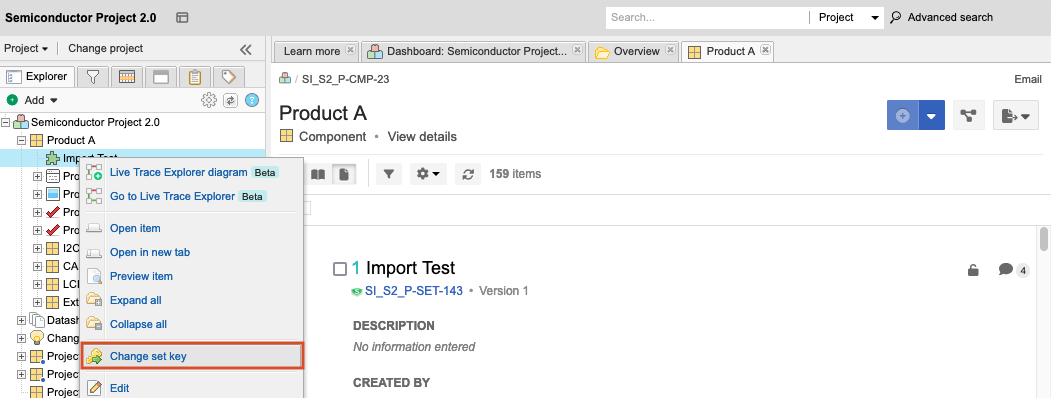Screen dimensions: 1051x398
Task: Select Open item from context menu
Action: [193, 228]
